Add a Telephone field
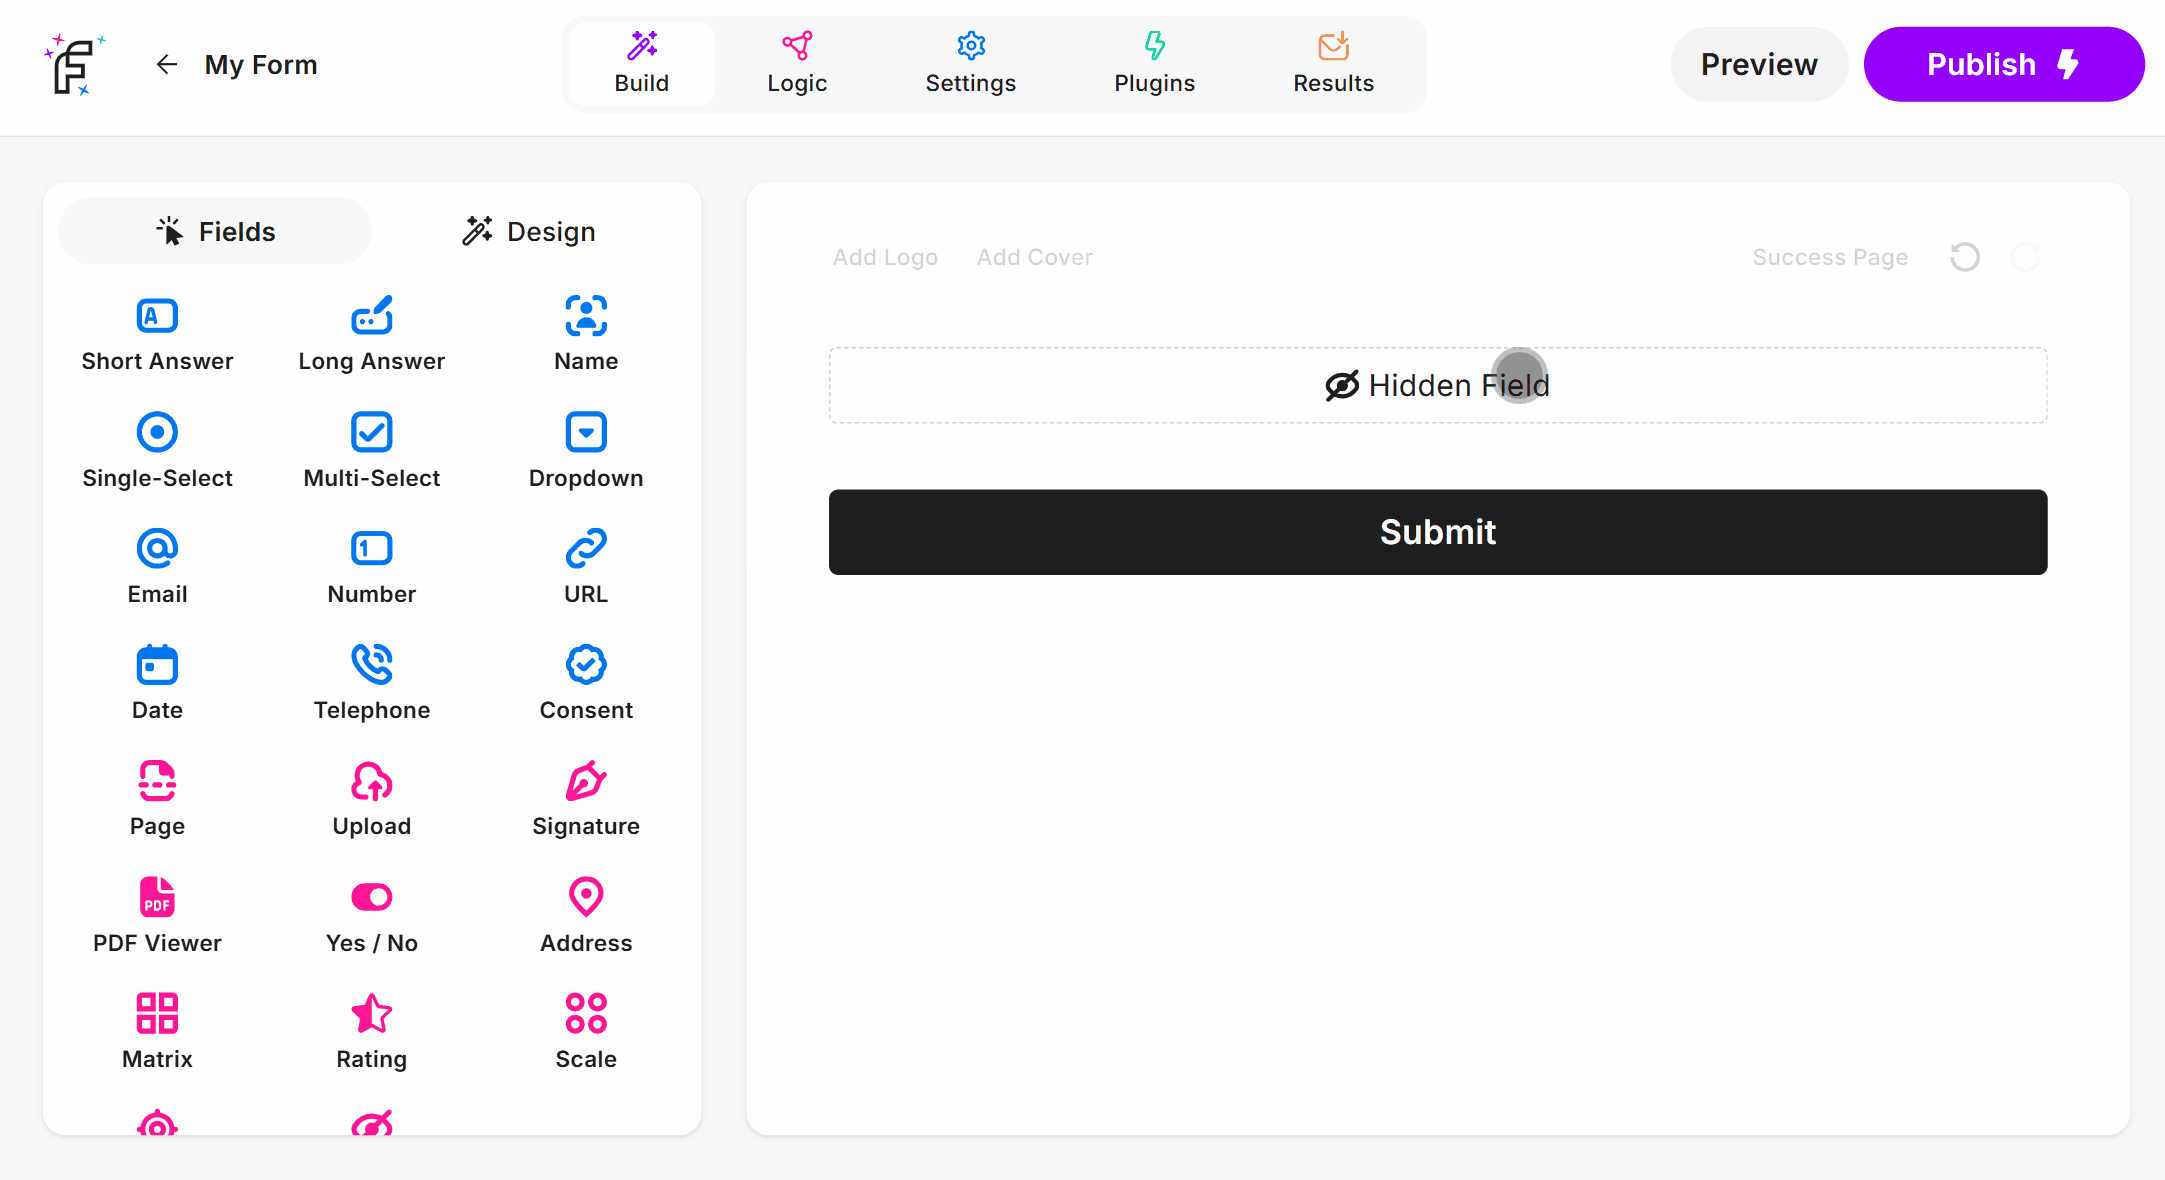 pyautogui.click(x=372, y=684)
